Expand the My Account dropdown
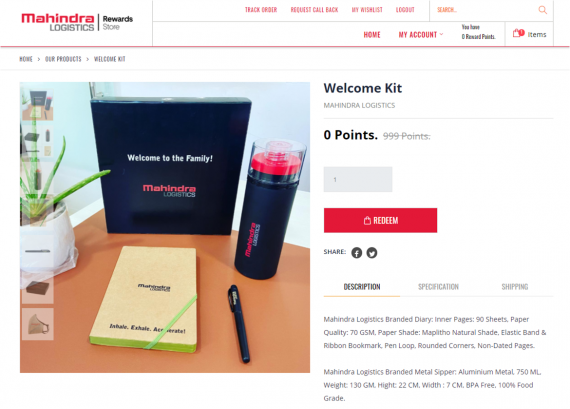570x409 pixels. tap(421, 35)
